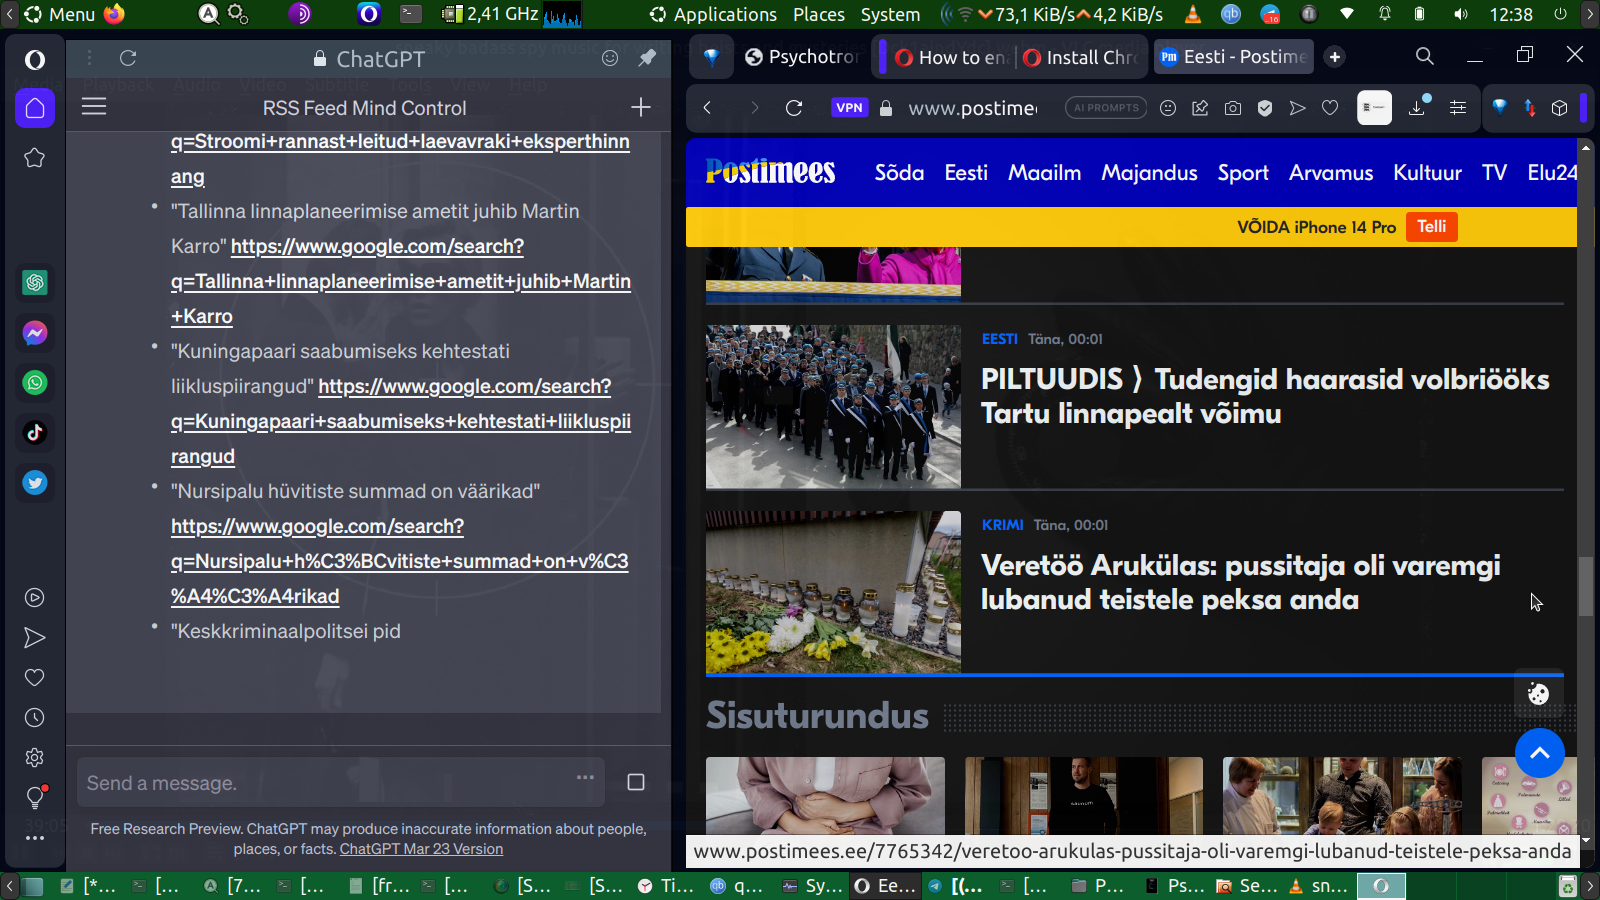Open the VLC cone in the system tray

pos(1193,14)
